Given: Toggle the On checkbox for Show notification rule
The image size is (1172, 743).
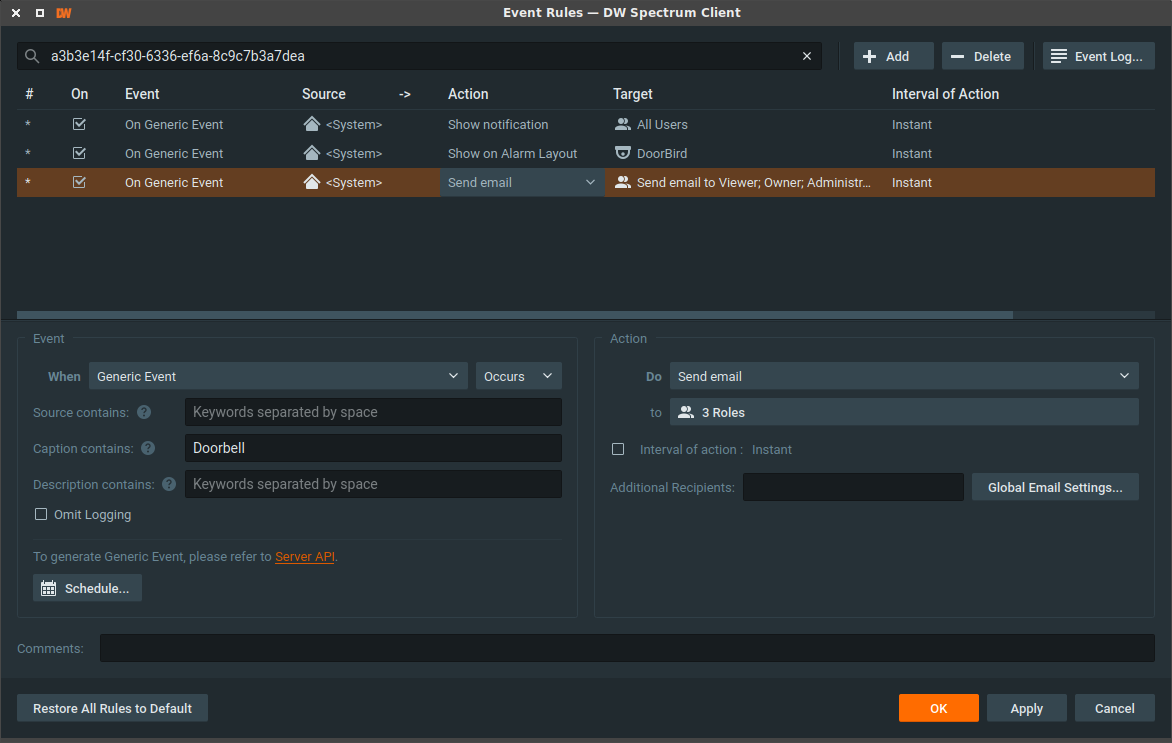Looking at the screenshot, I should tap(79, 124).
